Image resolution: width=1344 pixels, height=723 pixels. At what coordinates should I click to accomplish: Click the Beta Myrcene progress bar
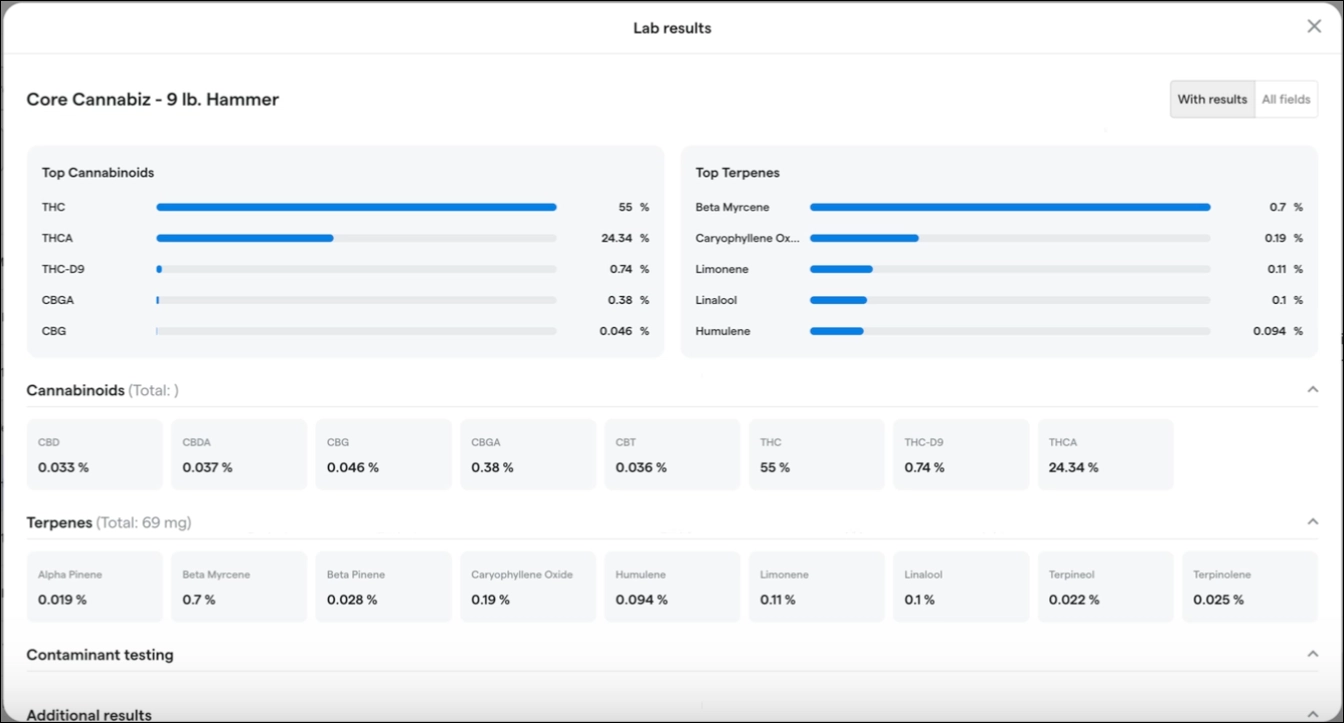tap(1010, 207)
